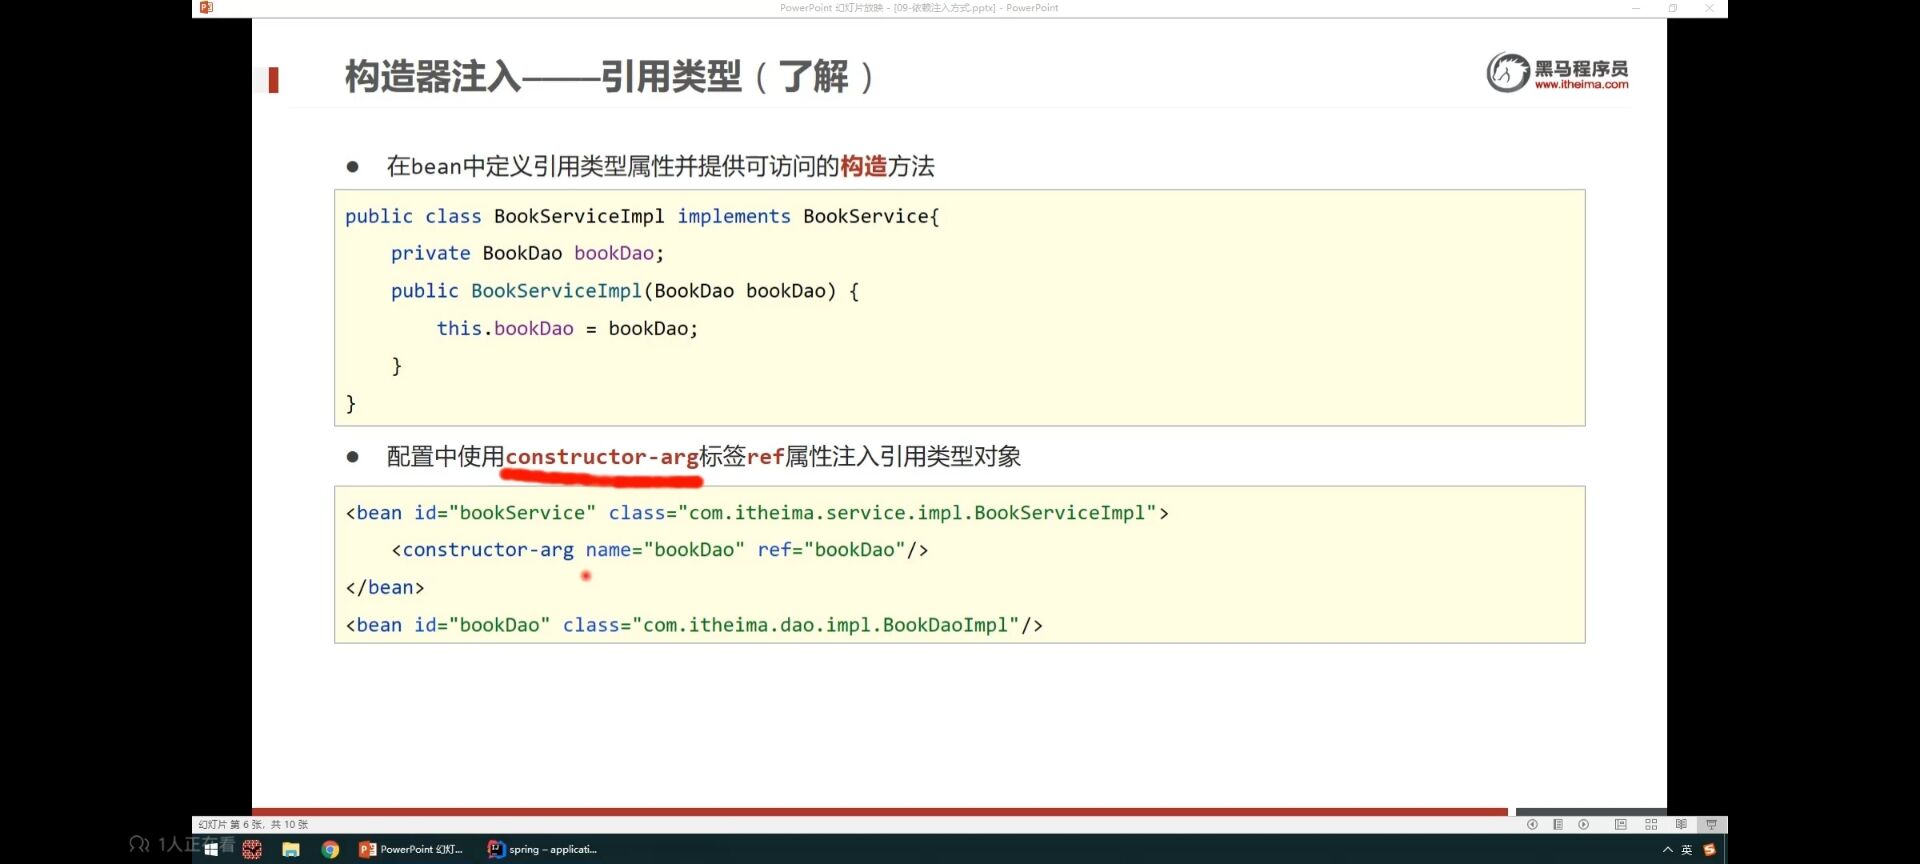Maximize the PowerPoint window
1920x864 pixels.
tap(1673, 8)
